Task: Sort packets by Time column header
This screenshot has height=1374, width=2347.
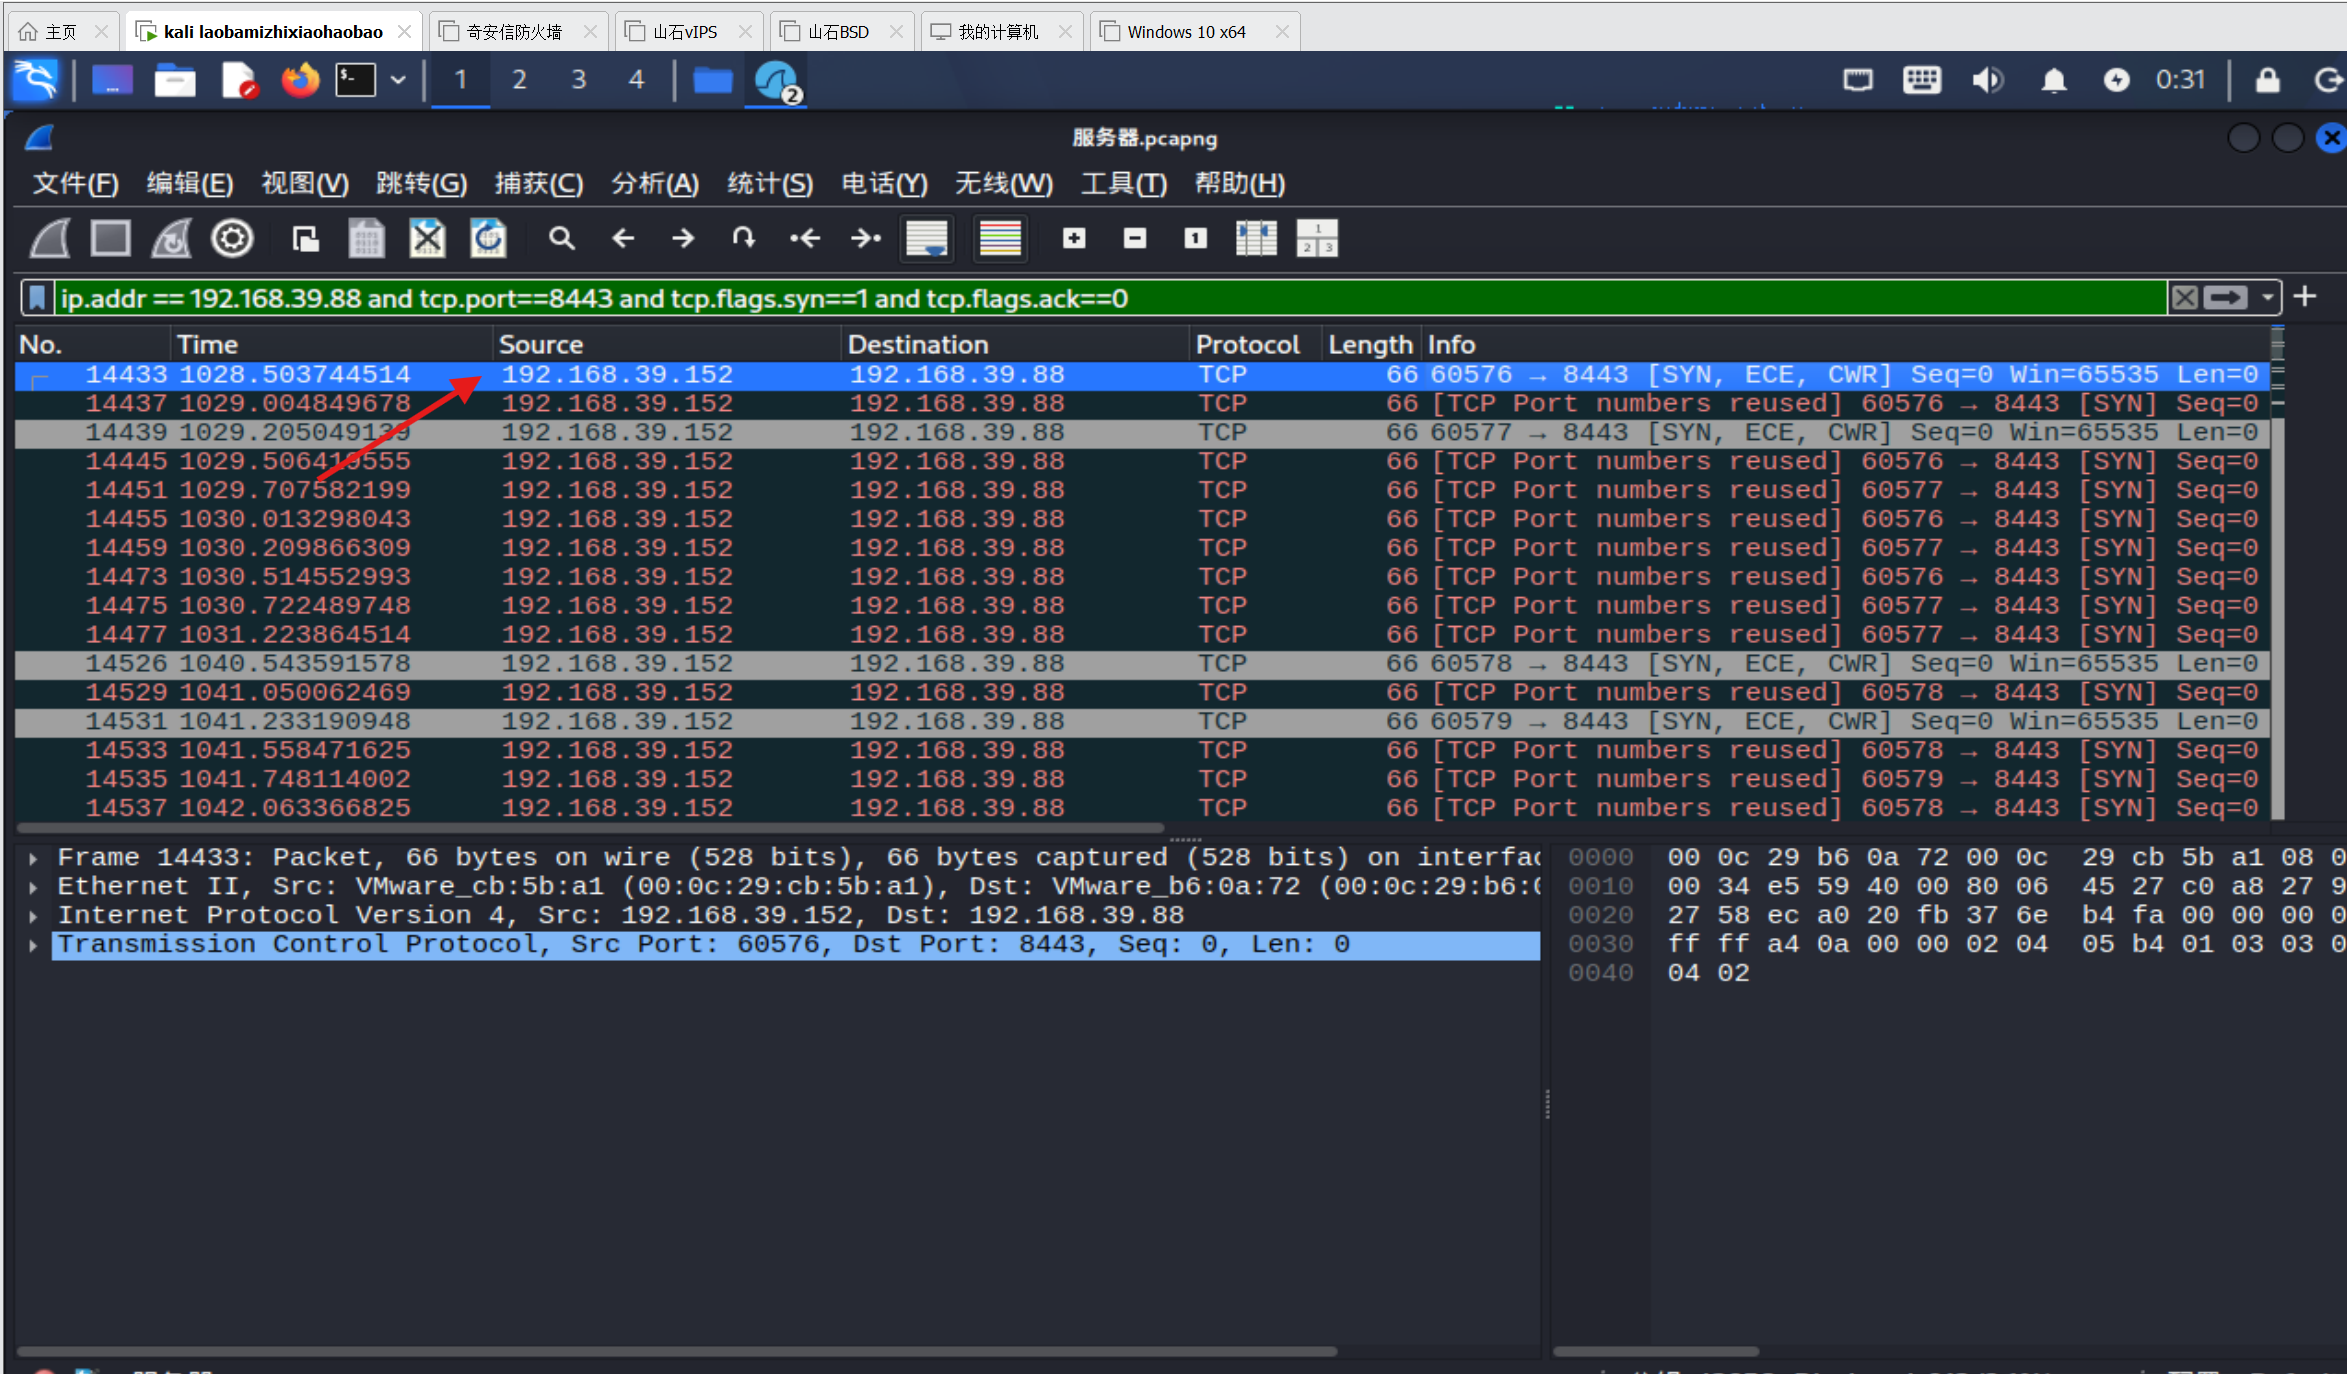Action: click(332, 345)
